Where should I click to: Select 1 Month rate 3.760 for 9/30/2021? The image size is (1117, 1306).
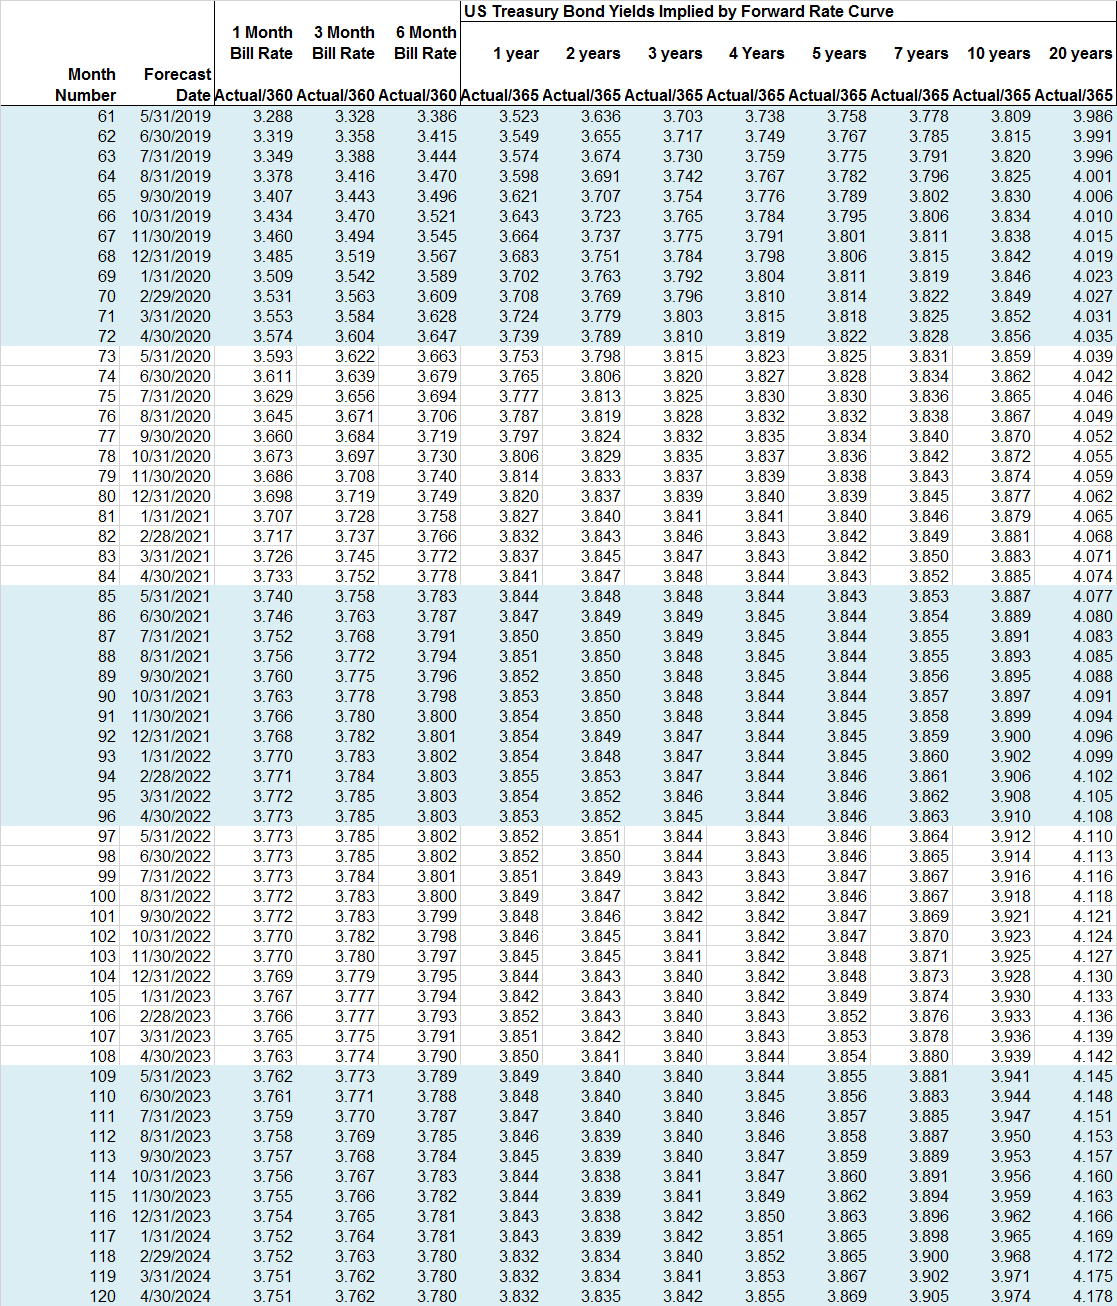click(273, 676)
